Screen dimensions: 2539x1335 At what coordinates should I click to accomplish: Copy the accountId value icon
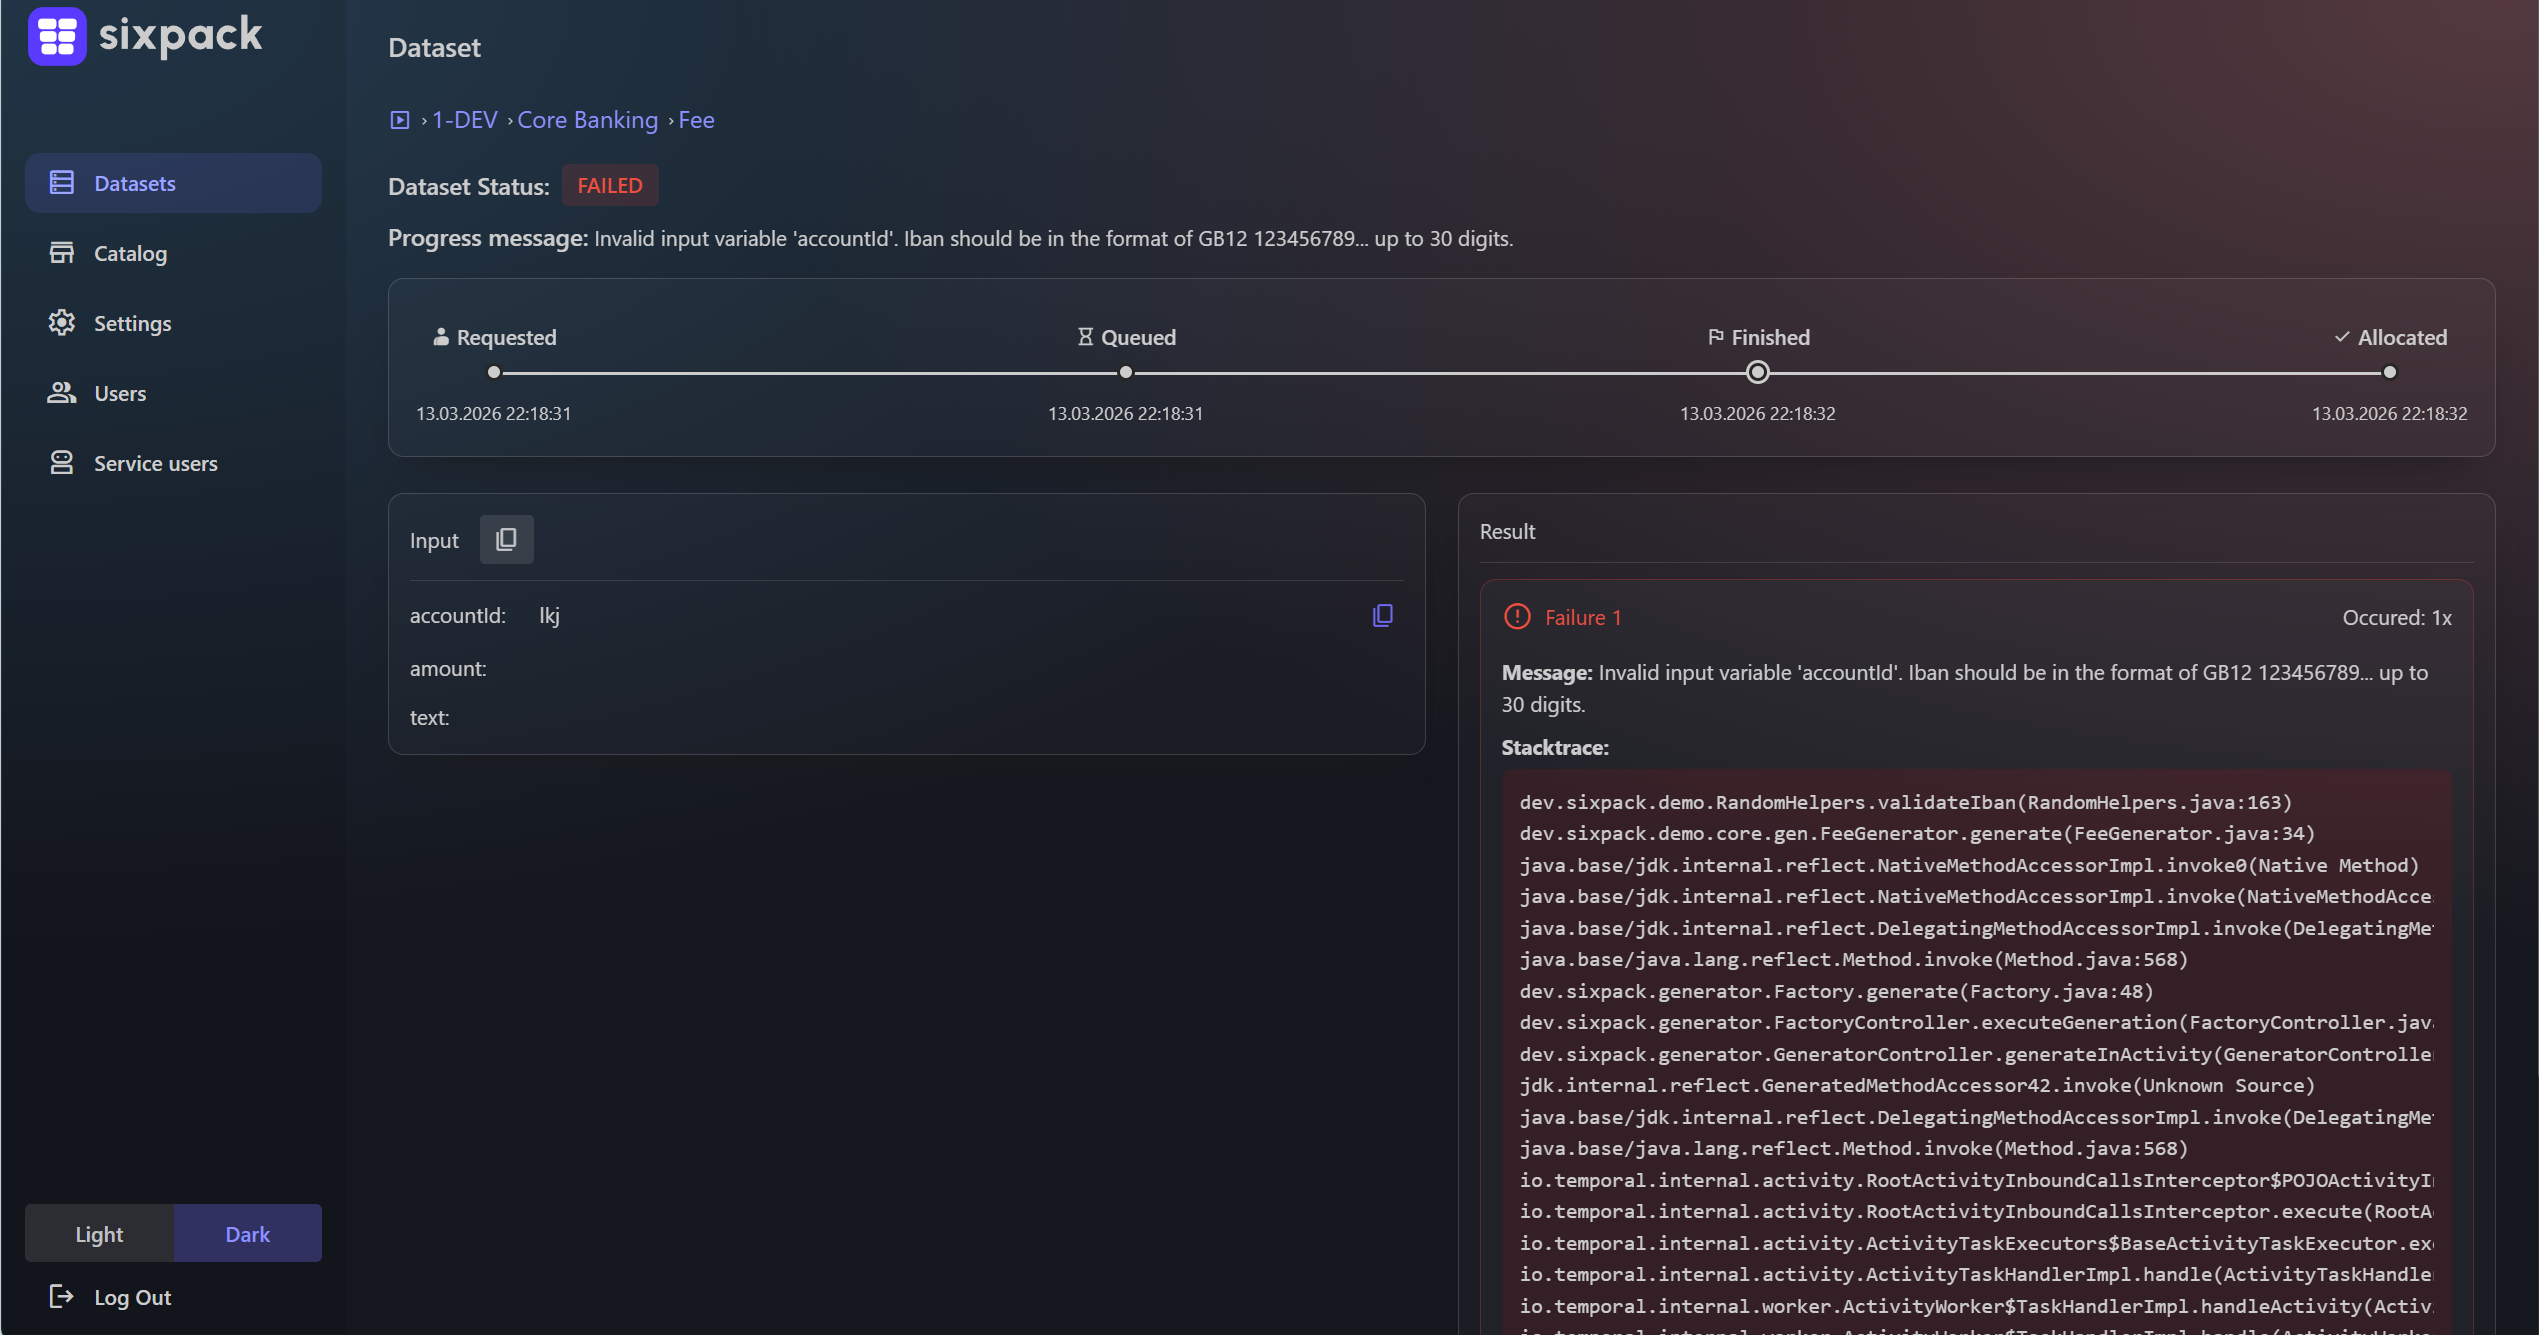1382,615
